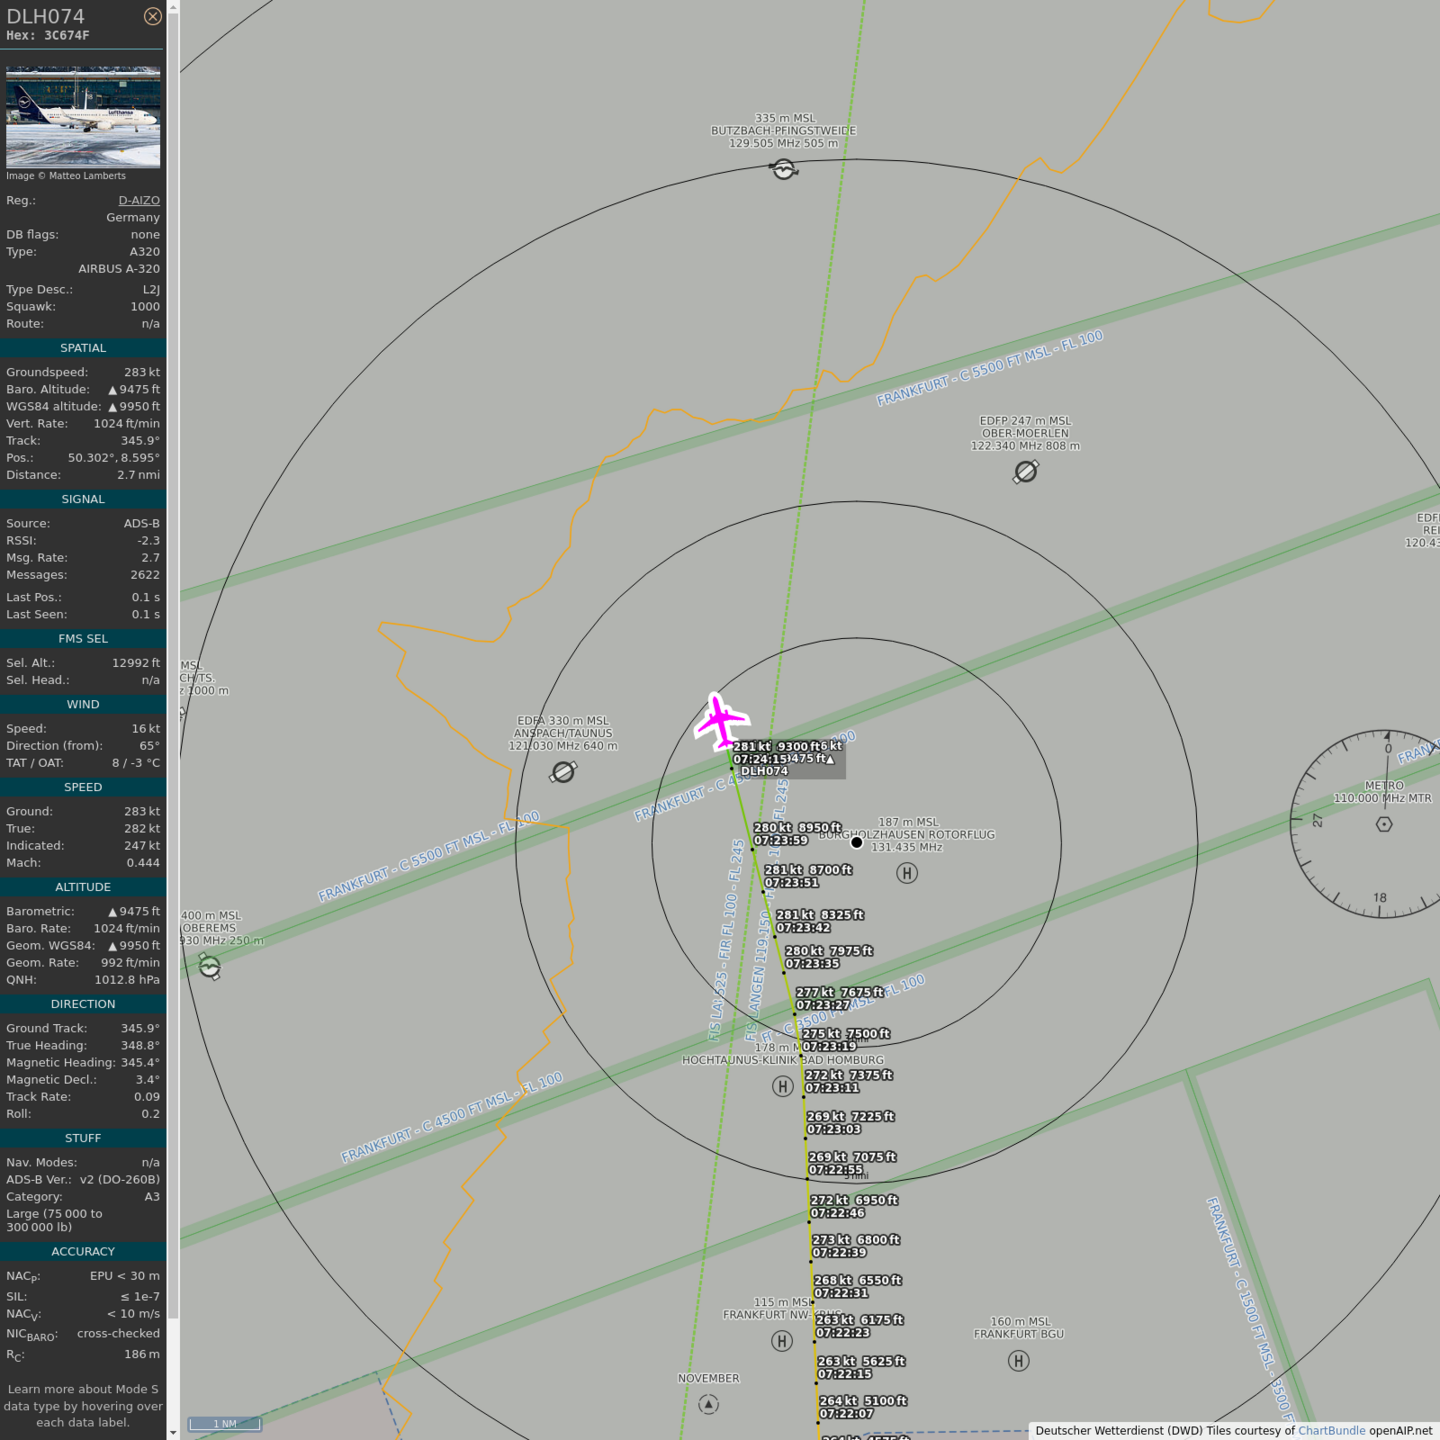
Task: Click the Oberems glider site symbol
Action: click(209, 966)
